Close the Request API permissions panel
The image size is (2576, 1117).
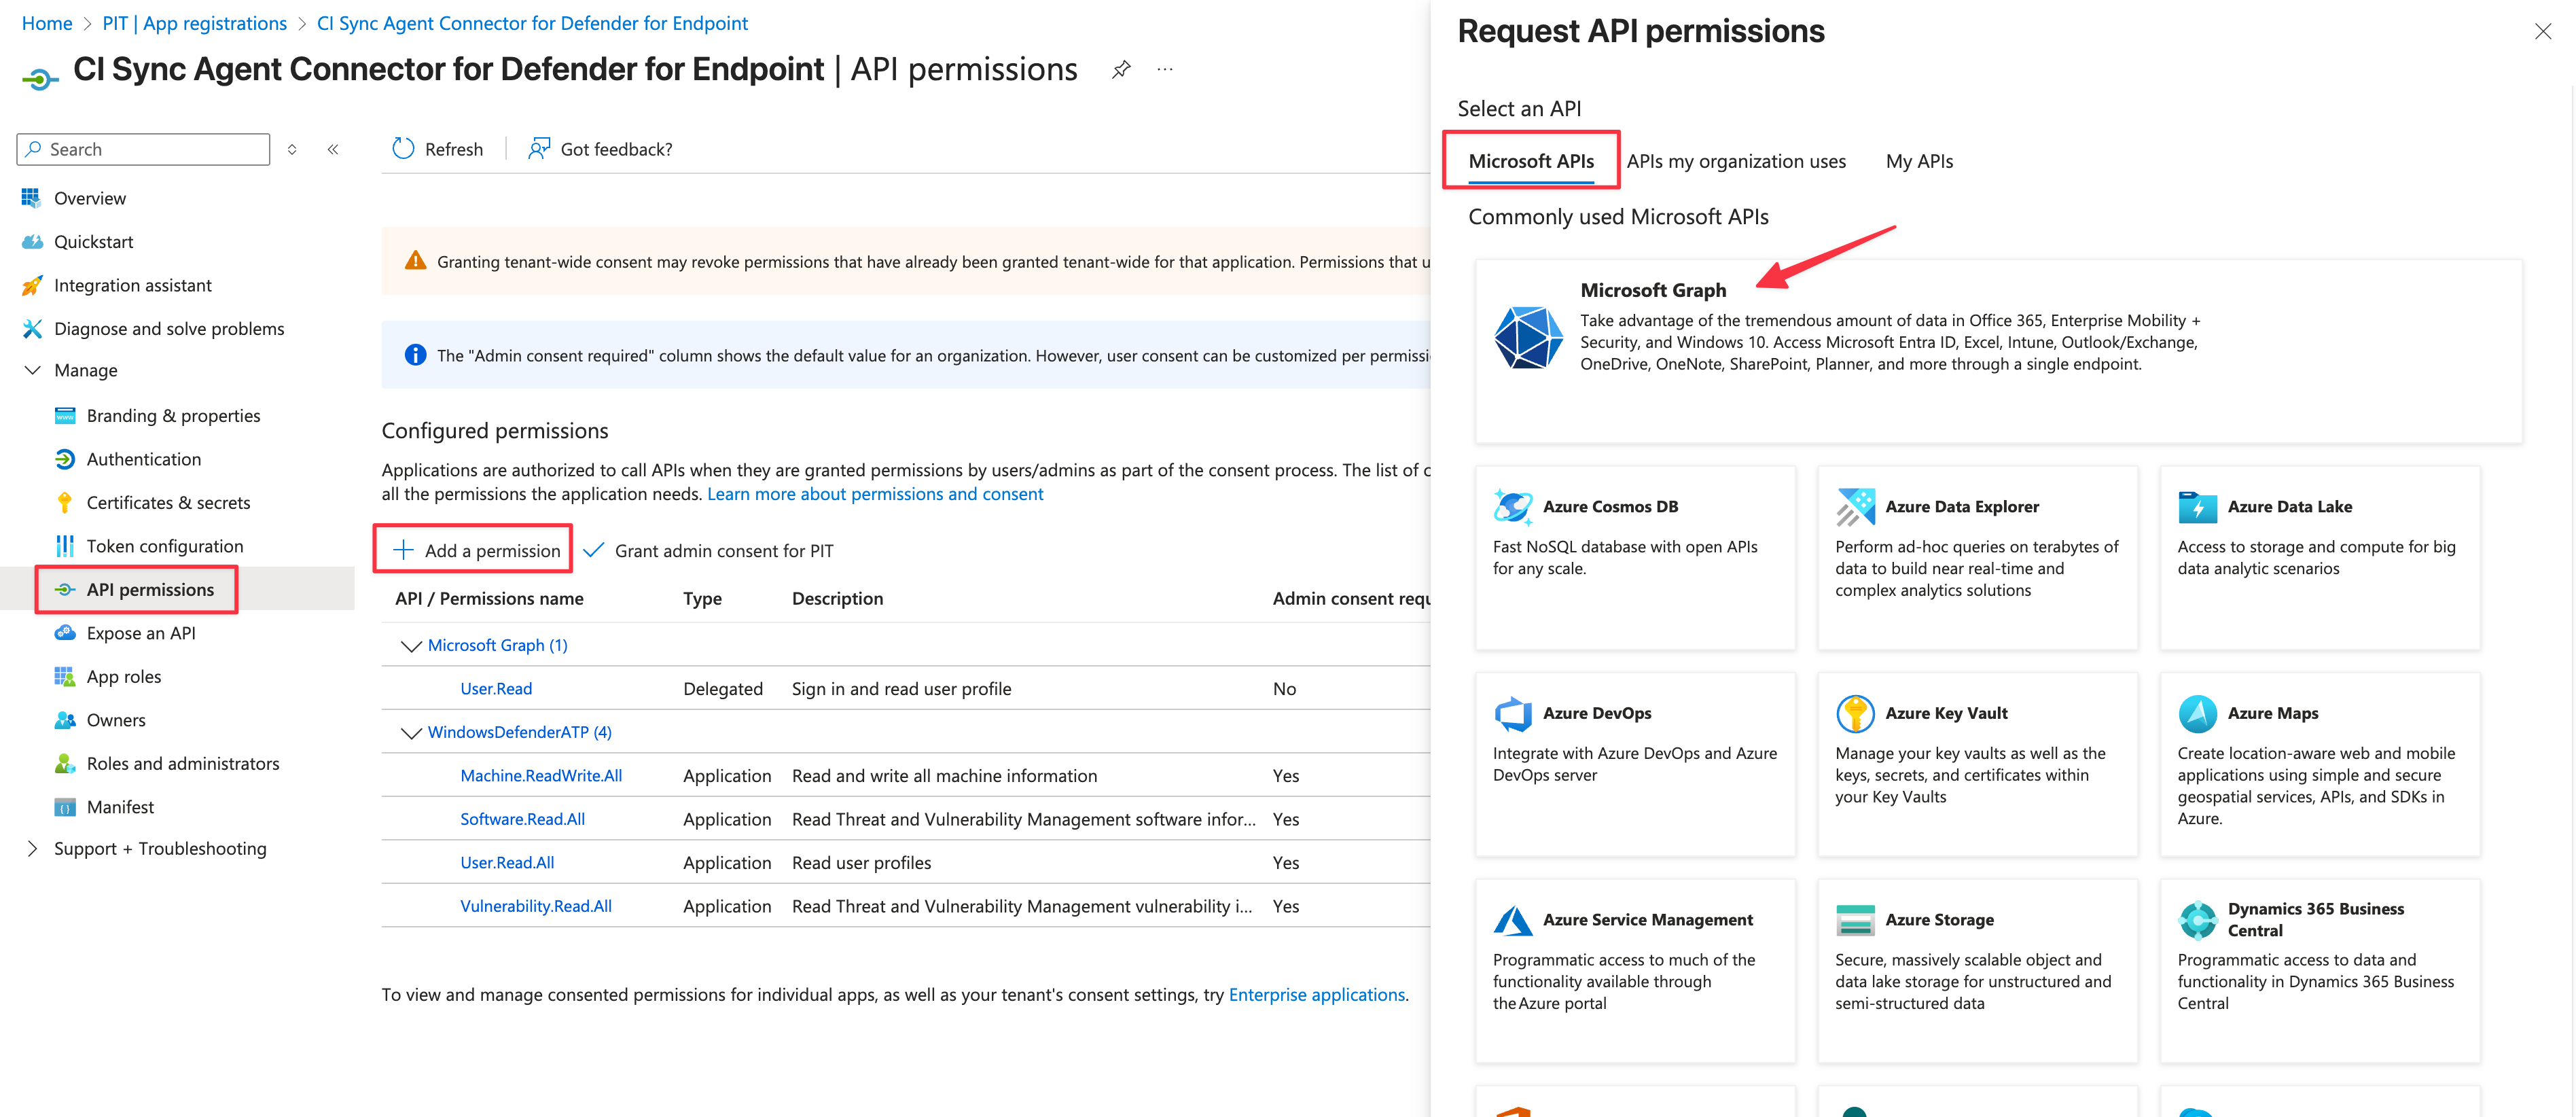[x=2542, y=31]
